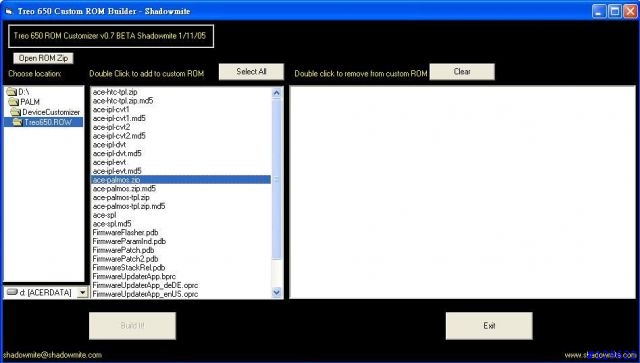Select ace-ipl-cvt2.md5 file
Viewport: 640px width, 363px height.
pyautogui.click(x=119, y=136)
